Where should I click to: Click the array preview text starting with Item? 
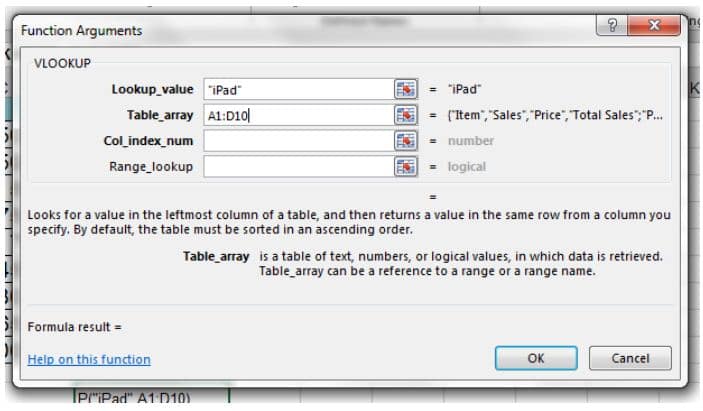click(x=555, y=115)
